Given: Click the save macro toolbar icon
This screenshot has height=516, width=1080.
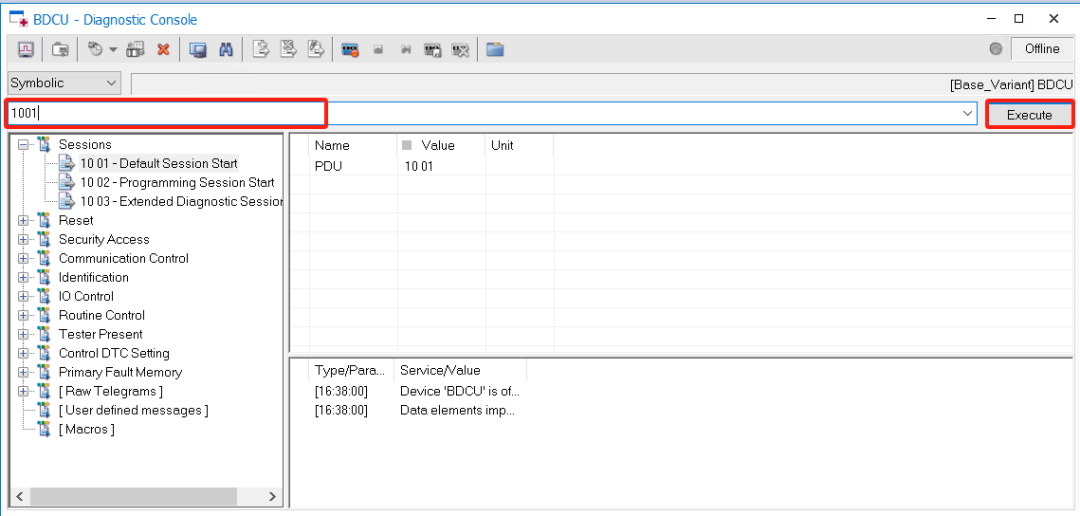Looking at the screenshot, I should (433, 50).
